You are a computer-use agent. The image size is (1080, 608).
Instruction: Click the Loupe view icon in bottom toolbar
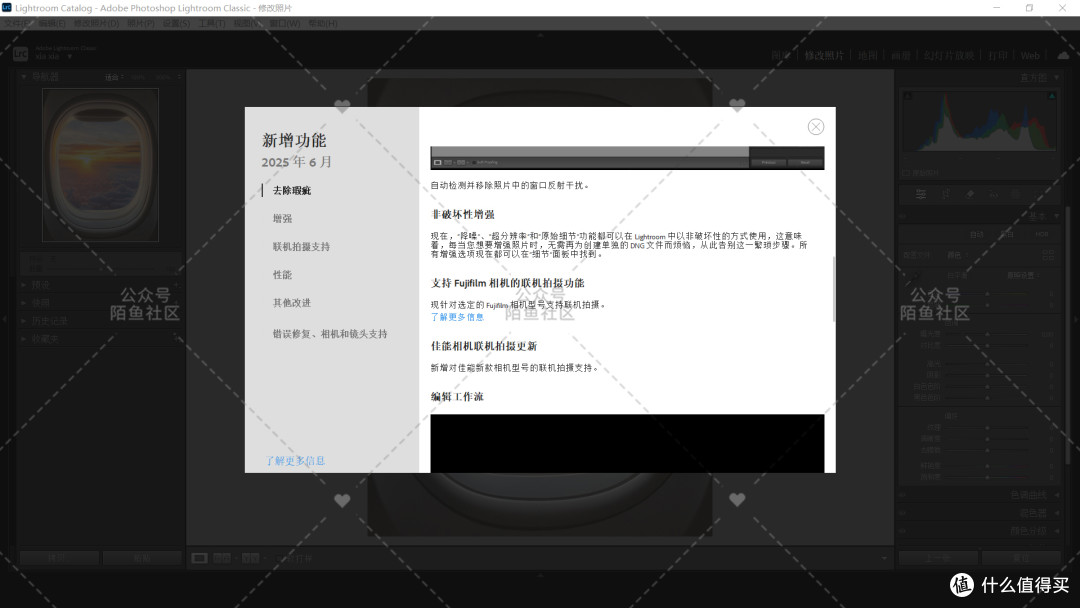point(200,558)
